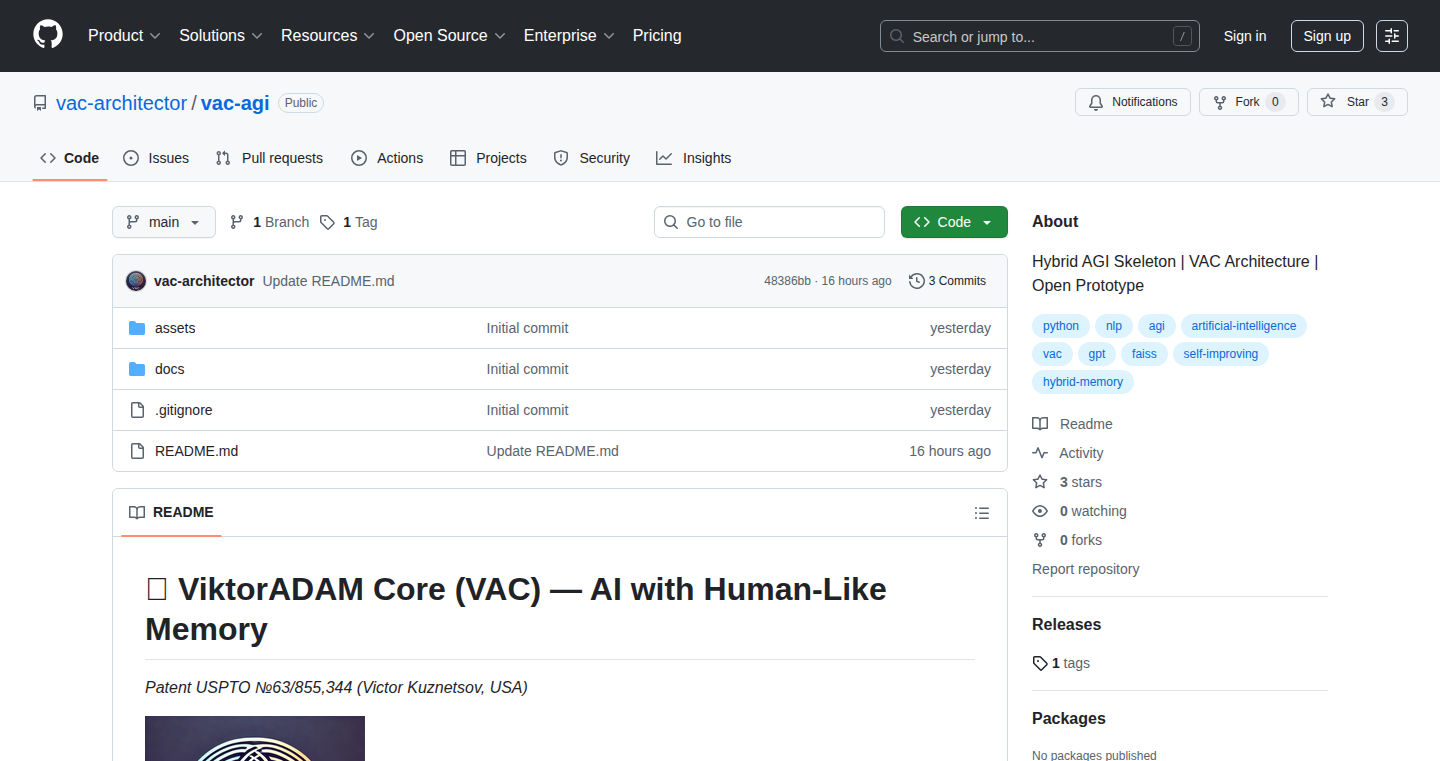Image resolution: width=1440 pixels, height=761 pixels.
Task: Click the book icon next to Readme link
Action: [1040, 424]
